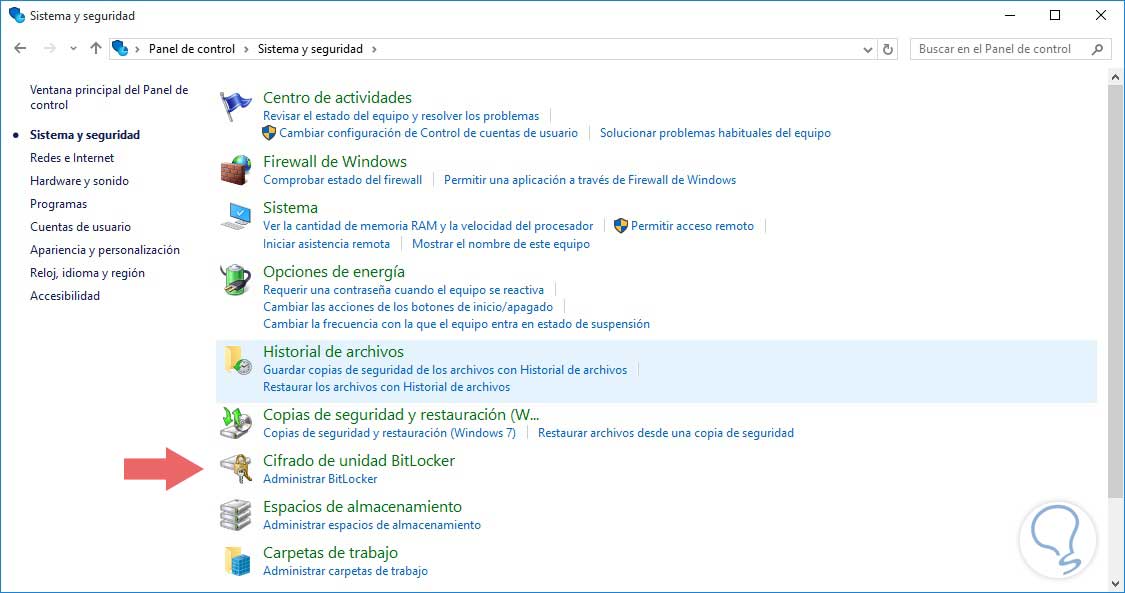Image resolution: width=1125 pixels, height=593 pixels.
Task: Click the Opciones de energía battery icon
Action: [x=235, y=280]
